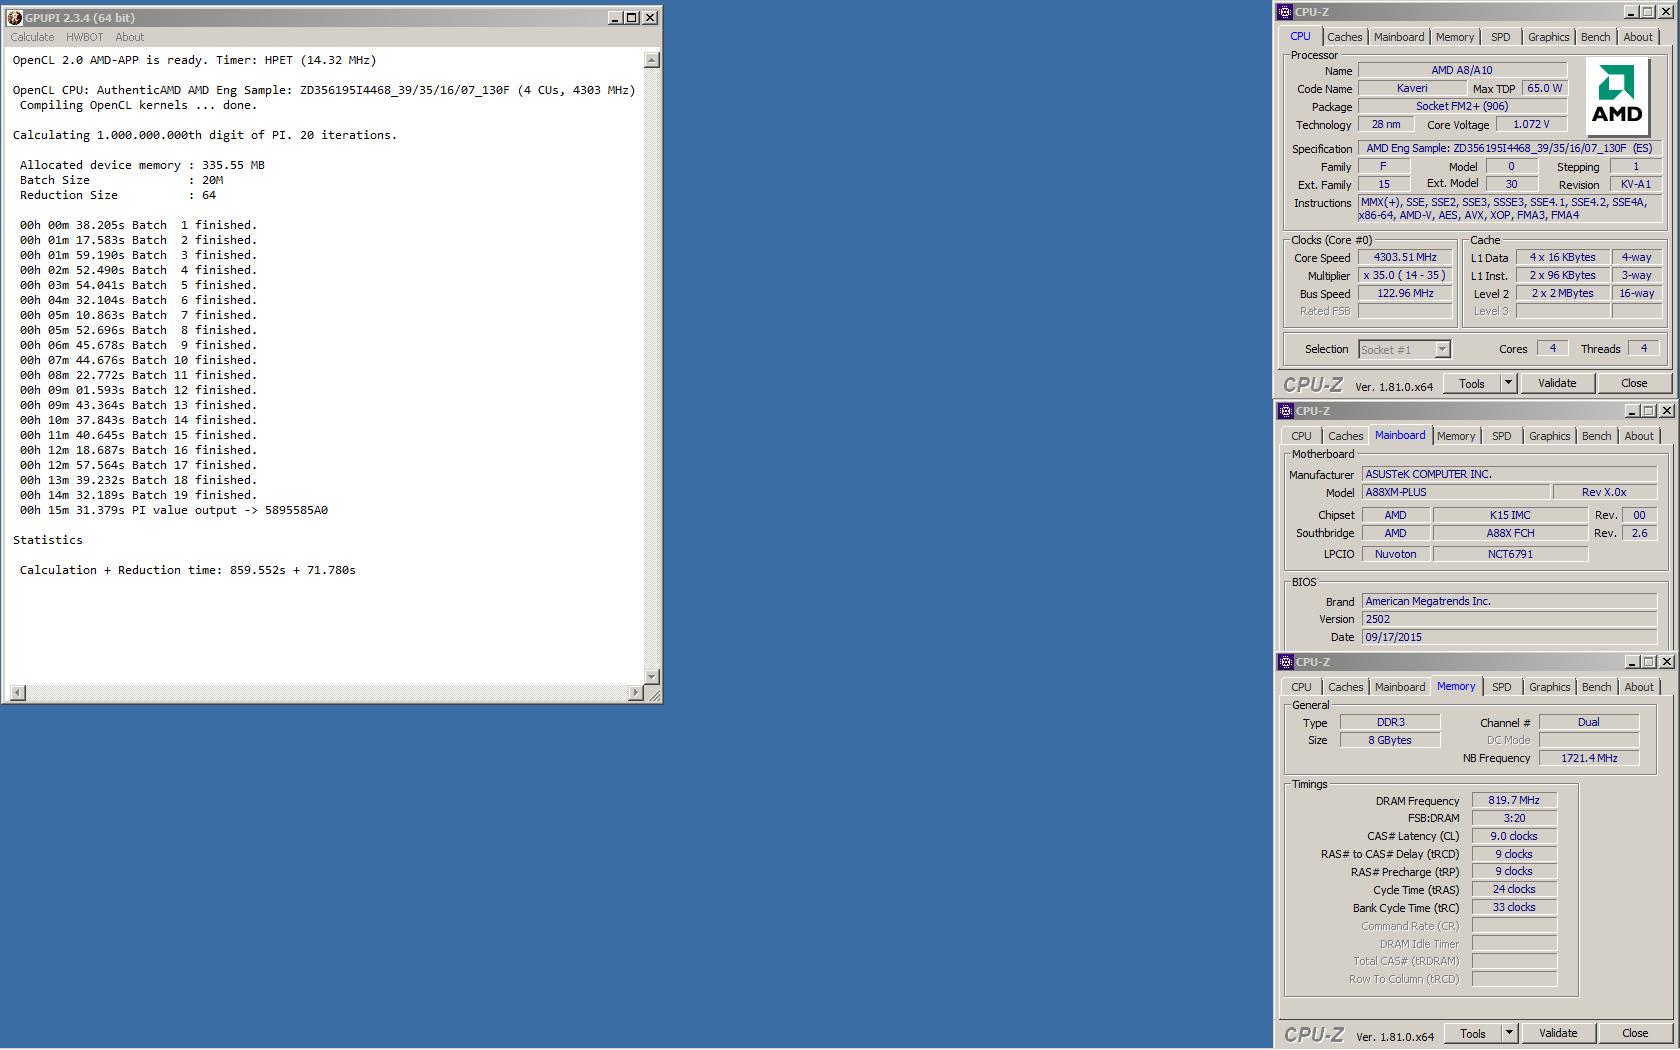Switch to Mainboard tab in top CPU-Z window
The image size is (1680, 1050).
click(x=1398, y=37)
